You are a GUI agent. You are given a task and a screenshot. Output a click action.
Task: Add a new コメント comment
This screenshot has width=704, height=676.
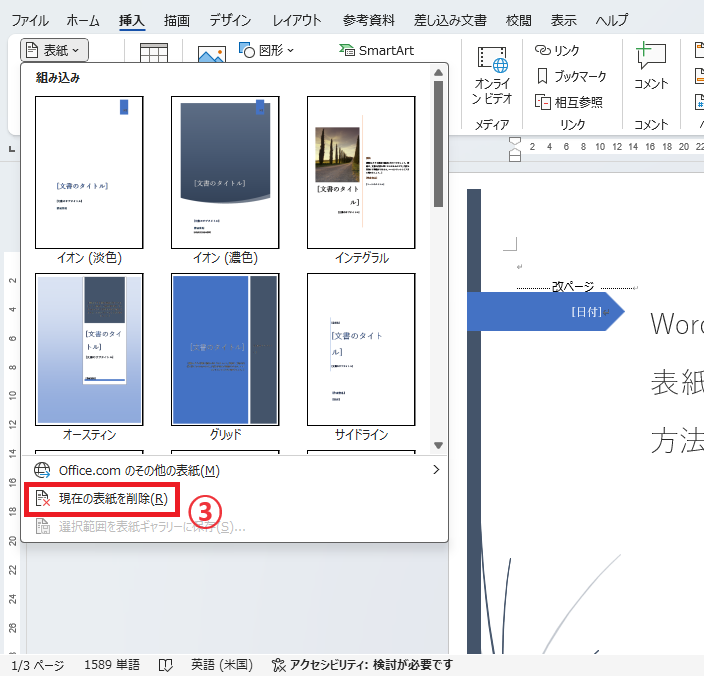coord(651,66)
